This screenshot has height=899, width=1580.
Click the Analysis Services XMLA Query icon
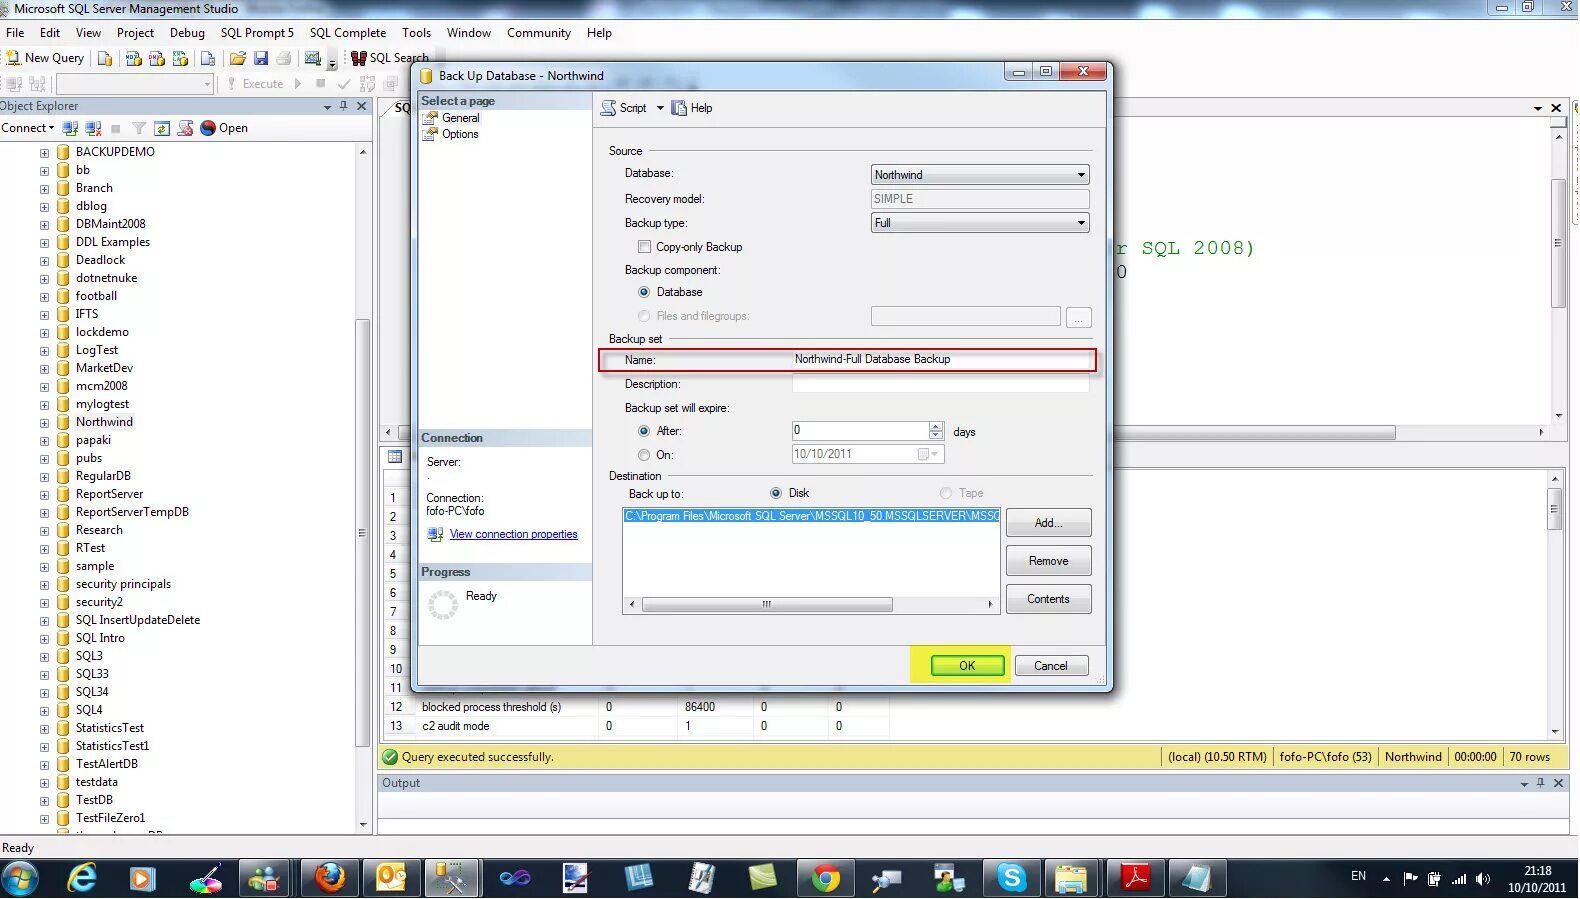tap(181, 58)
